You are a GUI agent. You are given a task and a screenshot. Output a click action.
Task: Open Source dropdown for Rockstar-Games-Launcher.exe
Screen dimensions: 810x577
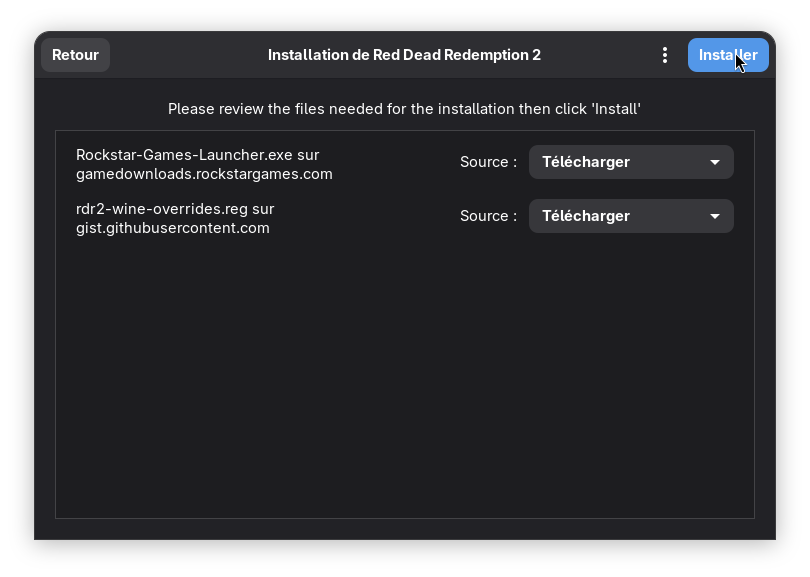(x=631, y=162)
